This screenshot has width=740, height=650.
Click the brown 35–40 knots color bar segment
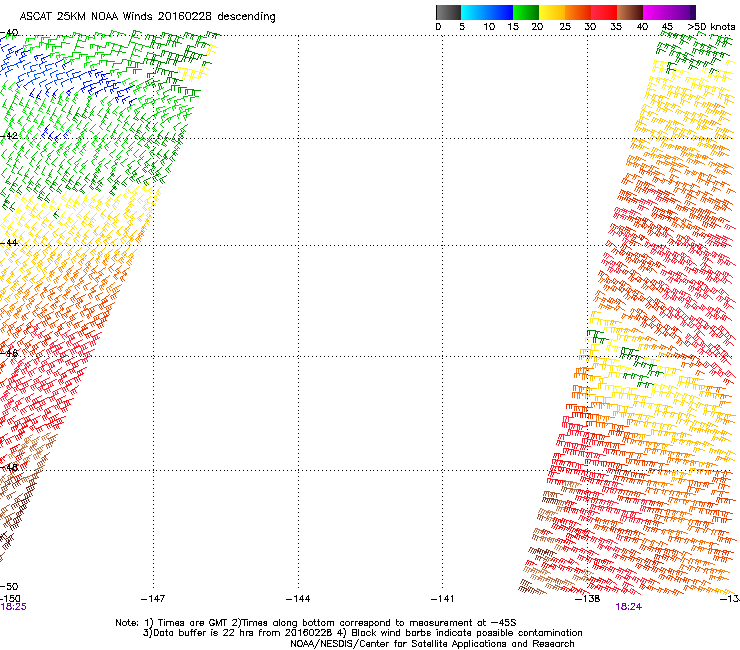(x=630, y=12)
